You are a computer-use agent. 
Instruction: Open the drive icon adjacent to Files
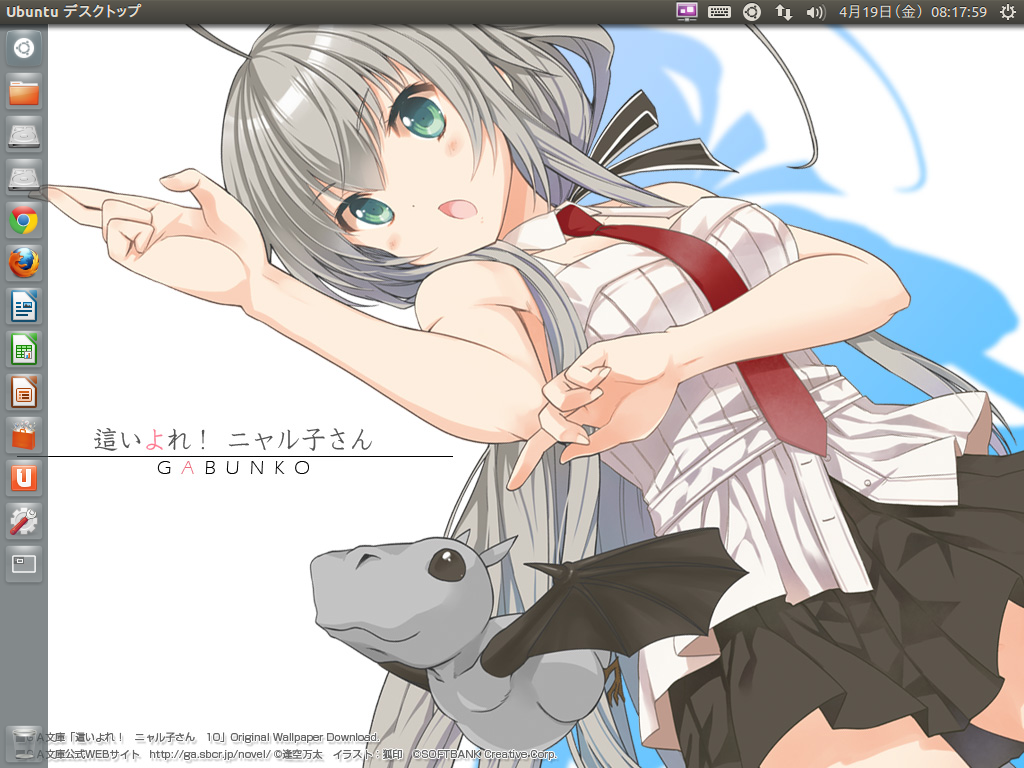24,135
